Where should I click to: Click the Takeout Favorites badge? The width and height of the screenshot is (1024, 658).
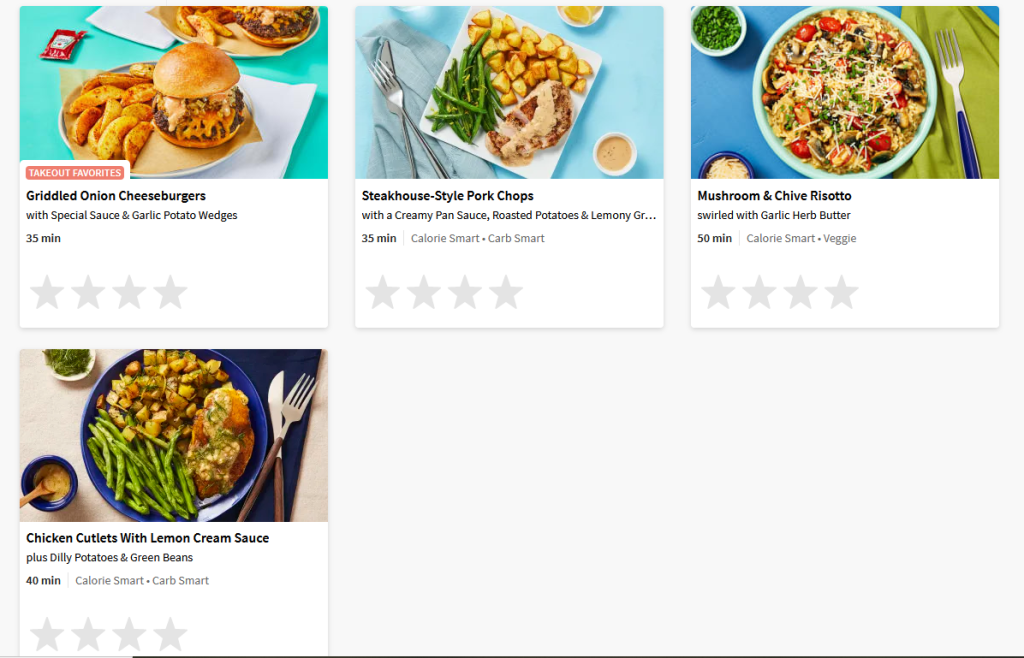[75, 173]
